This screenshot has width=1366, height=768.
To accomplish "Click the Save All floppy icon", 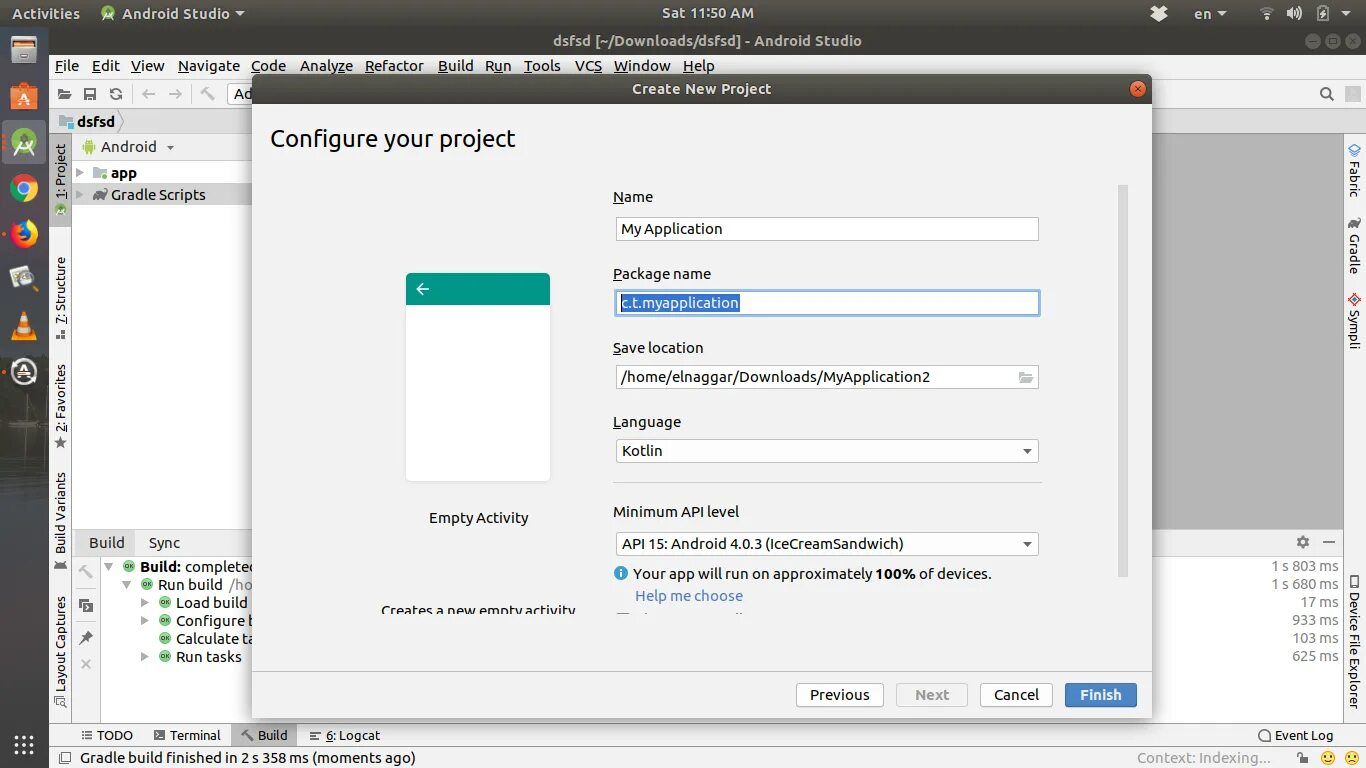I will (90, 94).
